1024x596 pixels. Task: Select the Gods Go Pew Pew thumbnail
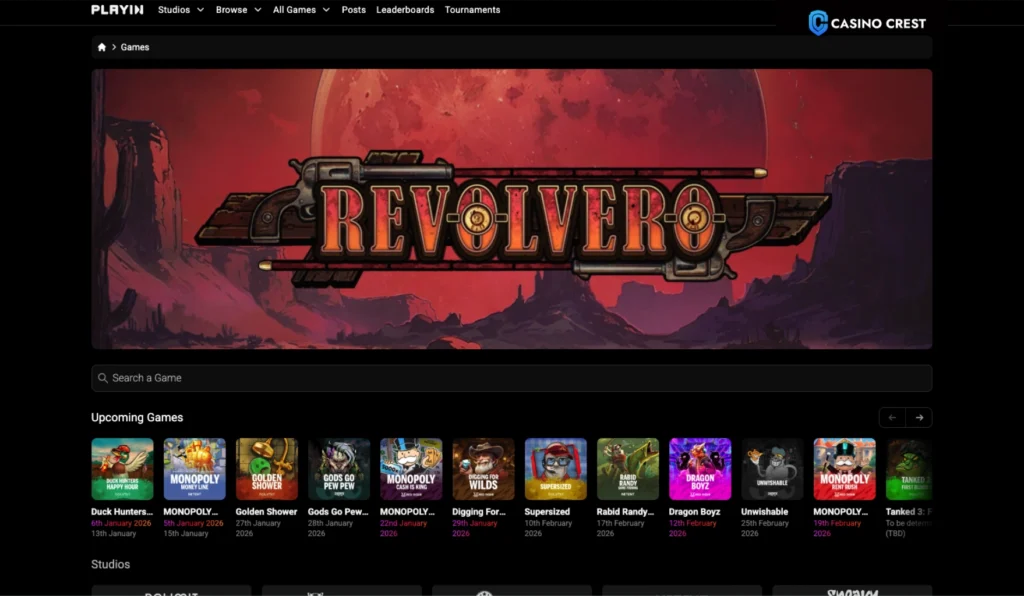click(x=339, y=469)
